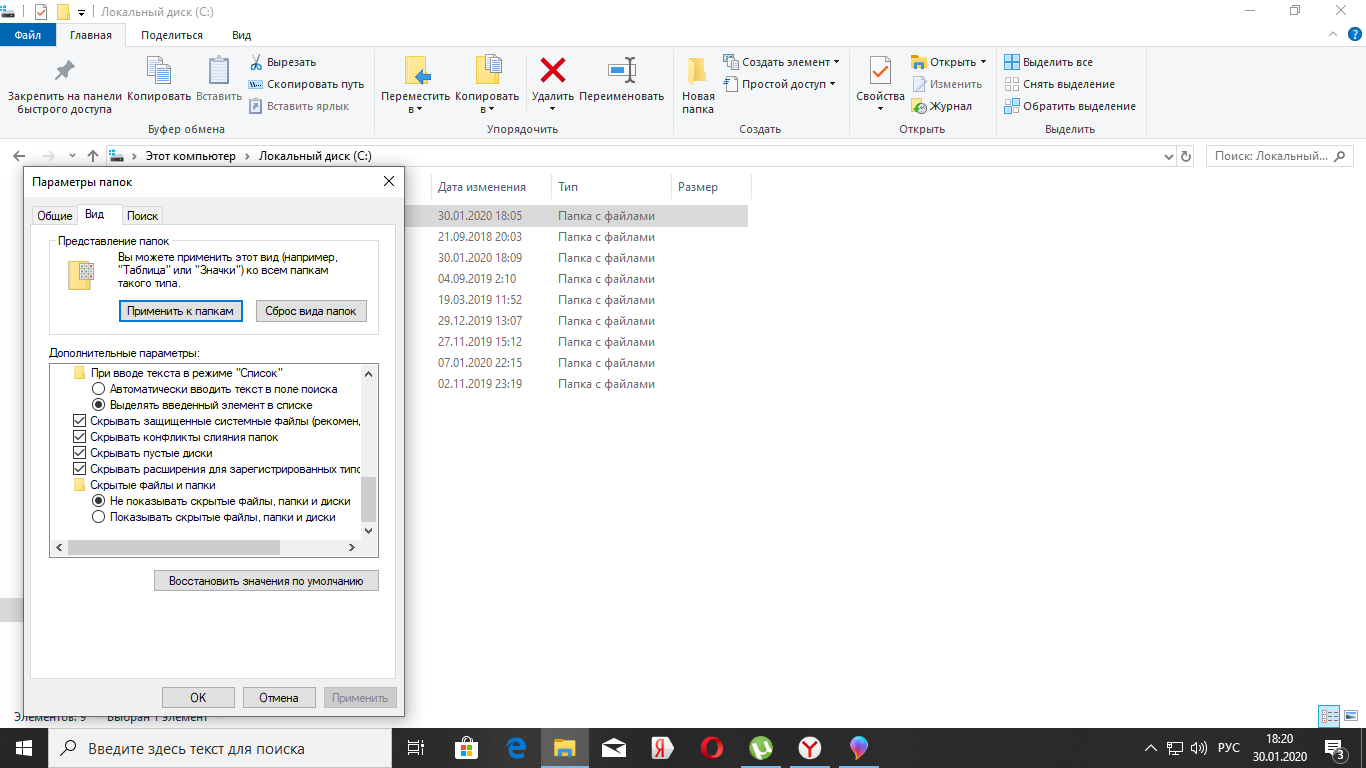Open Opera browser from the taskbar
1366x768 pixels.
[x=712, y=748]
